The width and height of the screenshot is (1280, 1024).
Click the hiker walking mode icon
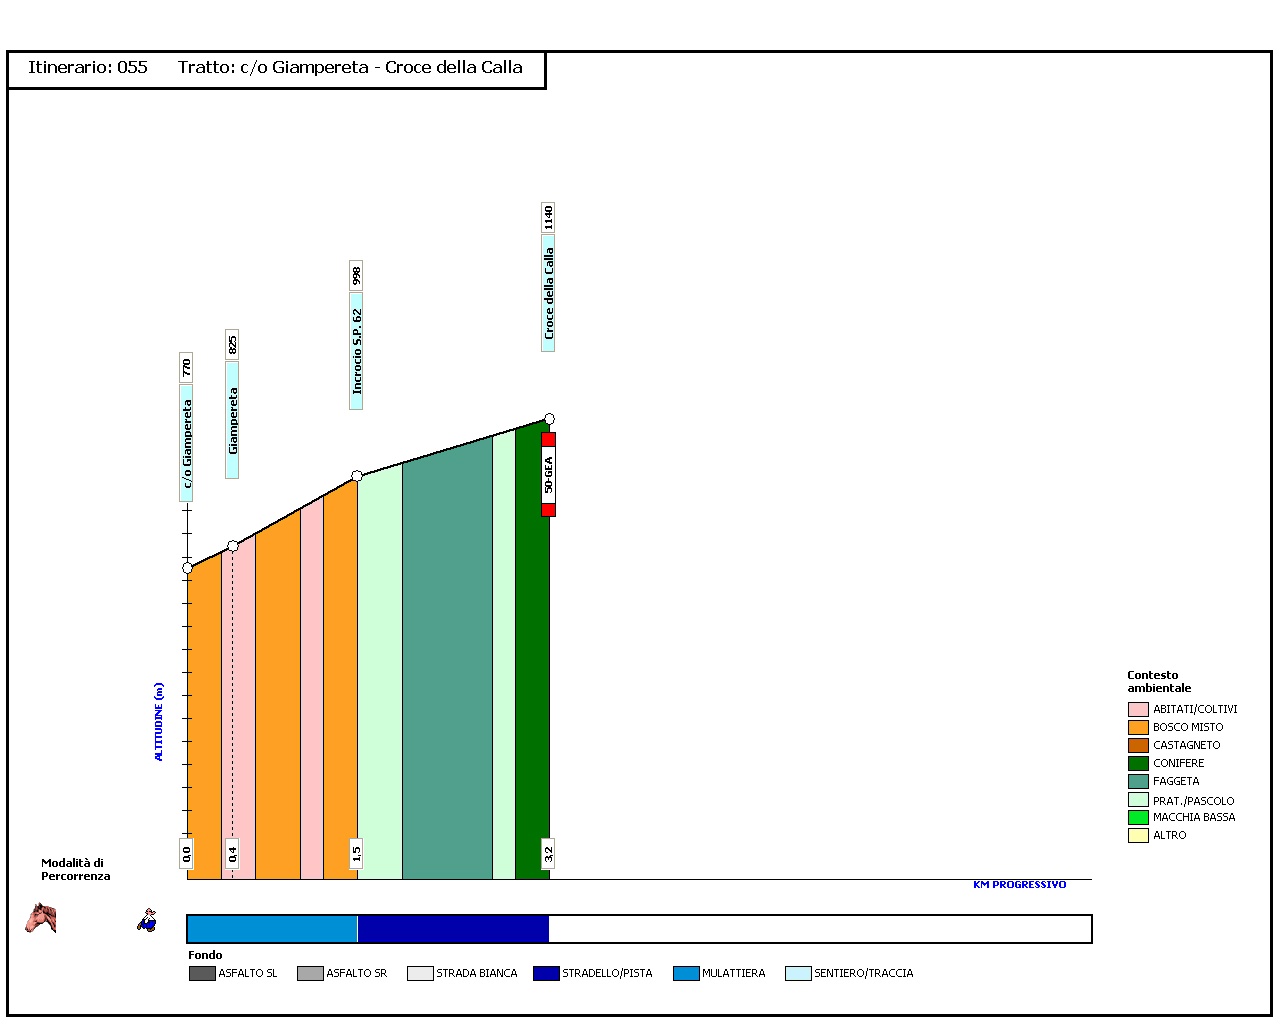(147, 920)
